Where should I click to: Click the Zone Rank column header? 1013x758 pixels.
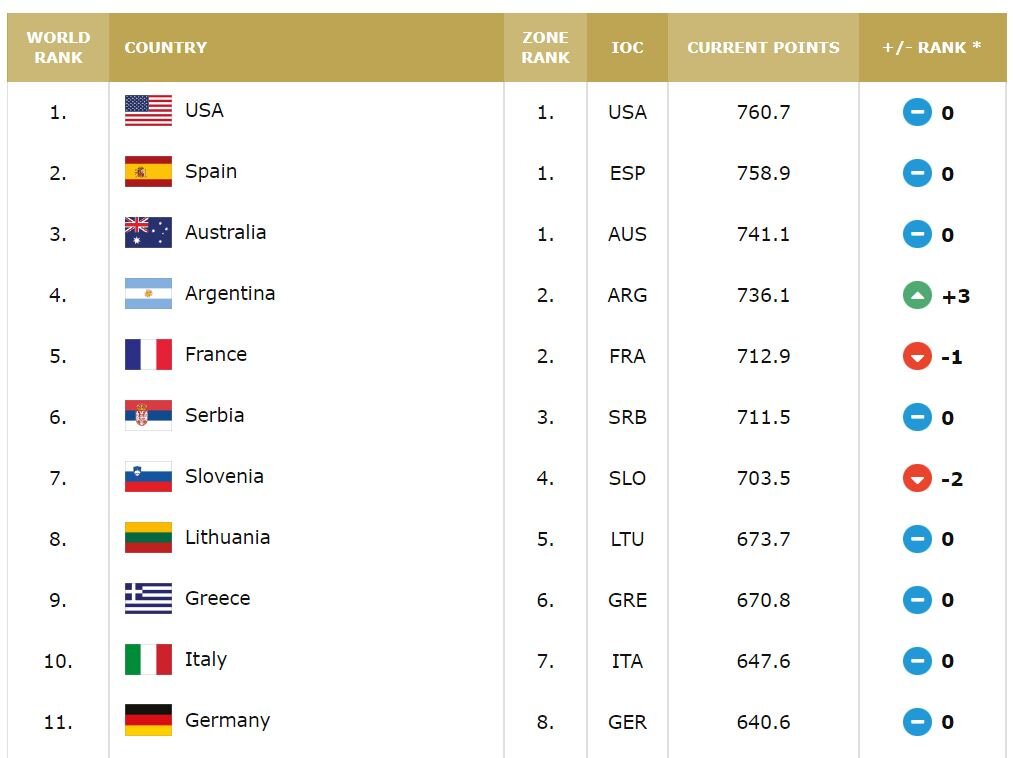[545, 48]
